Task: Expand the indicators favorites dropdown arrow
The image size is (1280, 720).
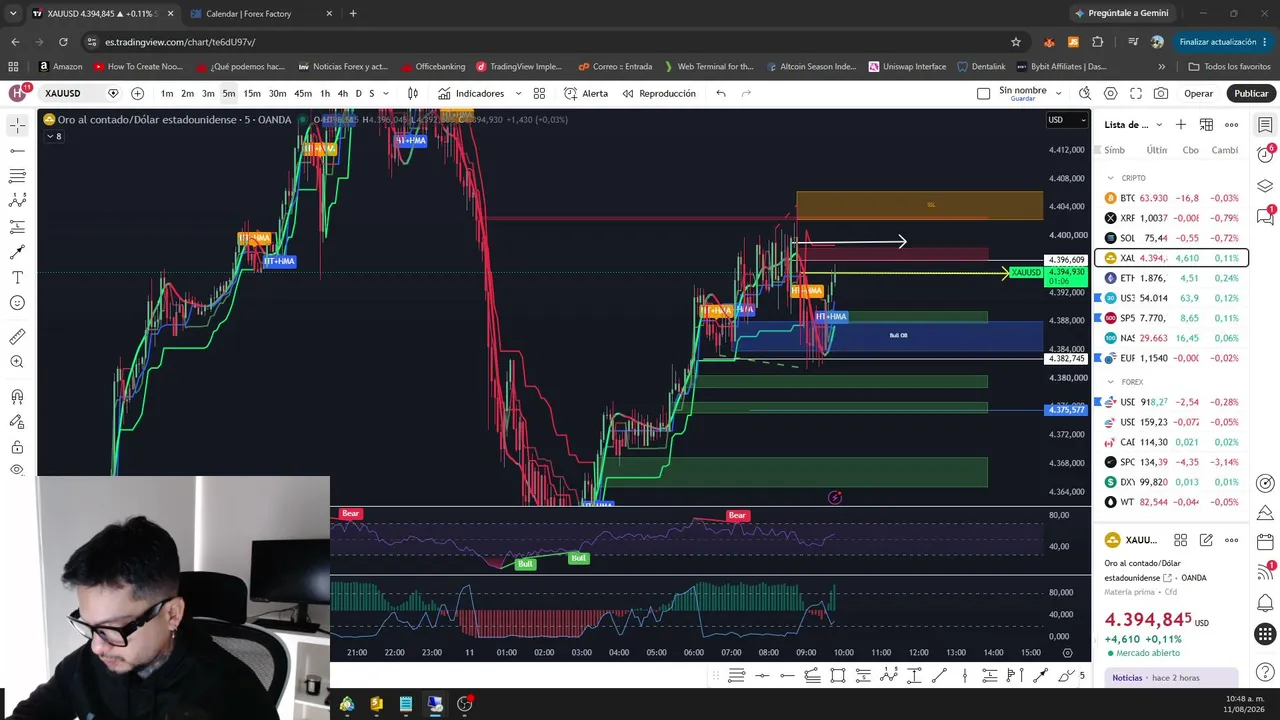Action: coord(518,93)
